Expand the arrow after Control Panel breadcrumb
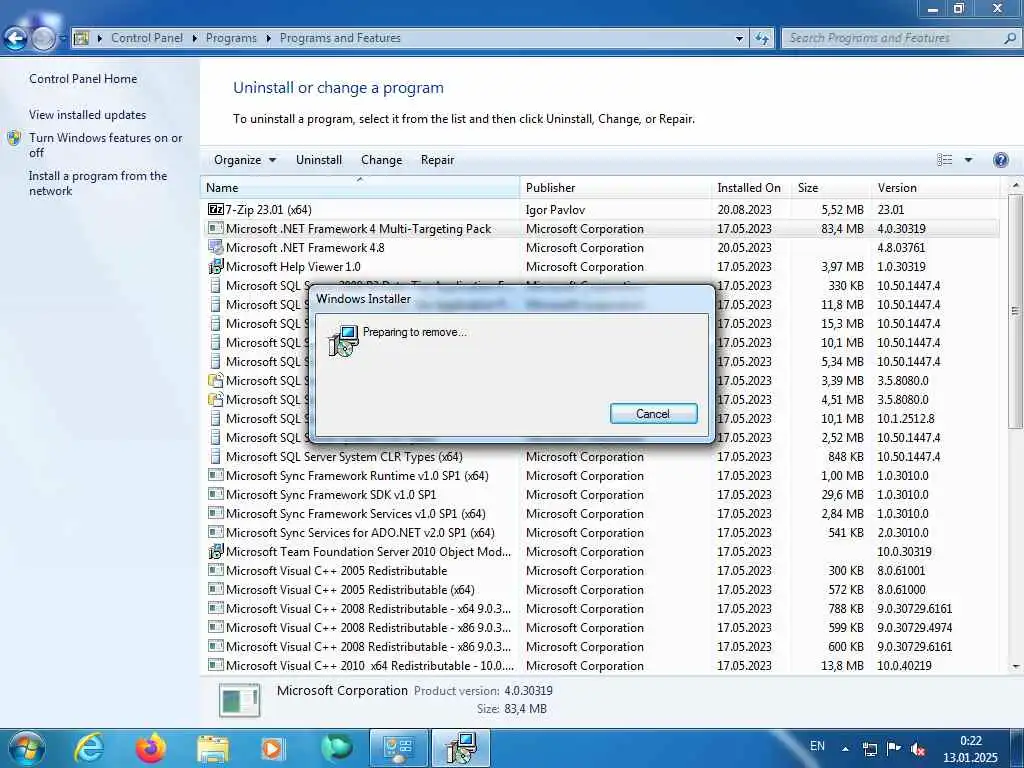This screenshot has width=1024, height=768. pos(195,39)
